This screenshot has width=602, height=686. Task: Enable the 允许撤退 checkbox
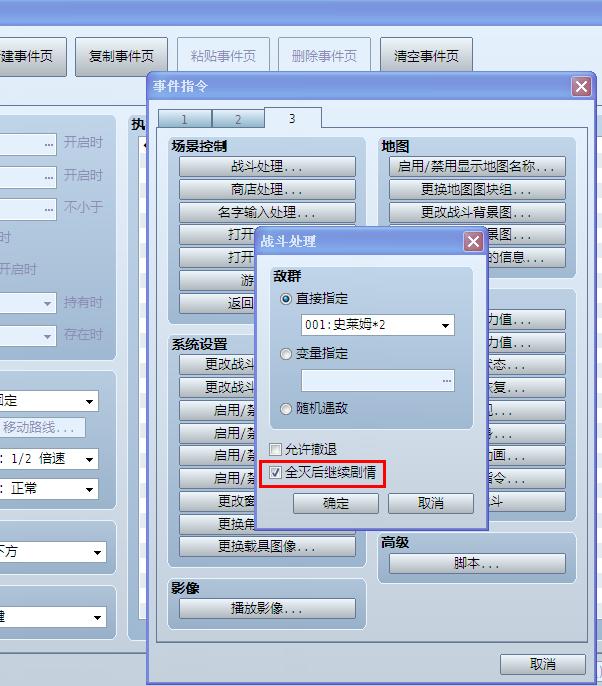(x=275, y=449)
